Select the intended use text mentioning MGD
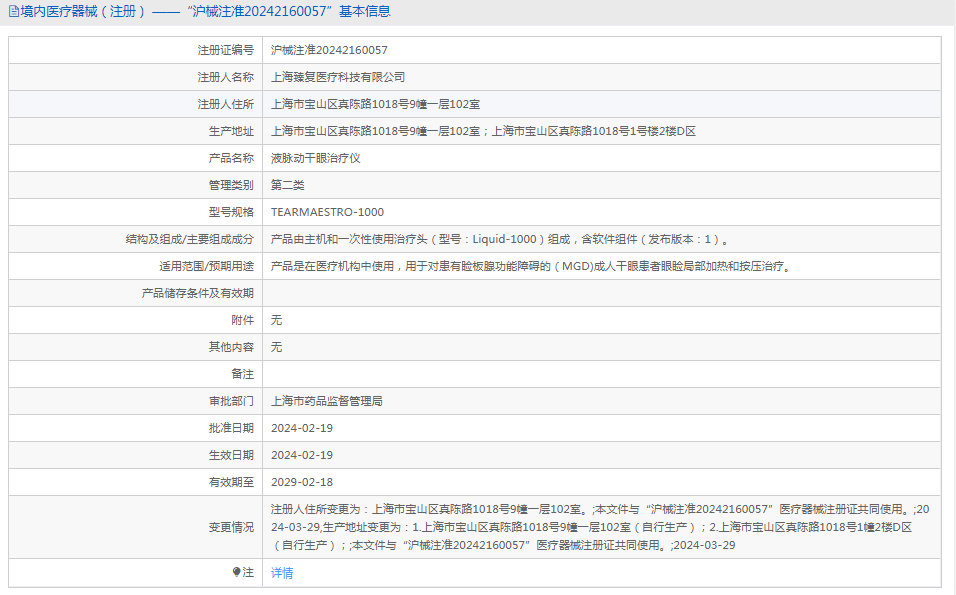The image size is (956, 595). (x=532, y=266)
